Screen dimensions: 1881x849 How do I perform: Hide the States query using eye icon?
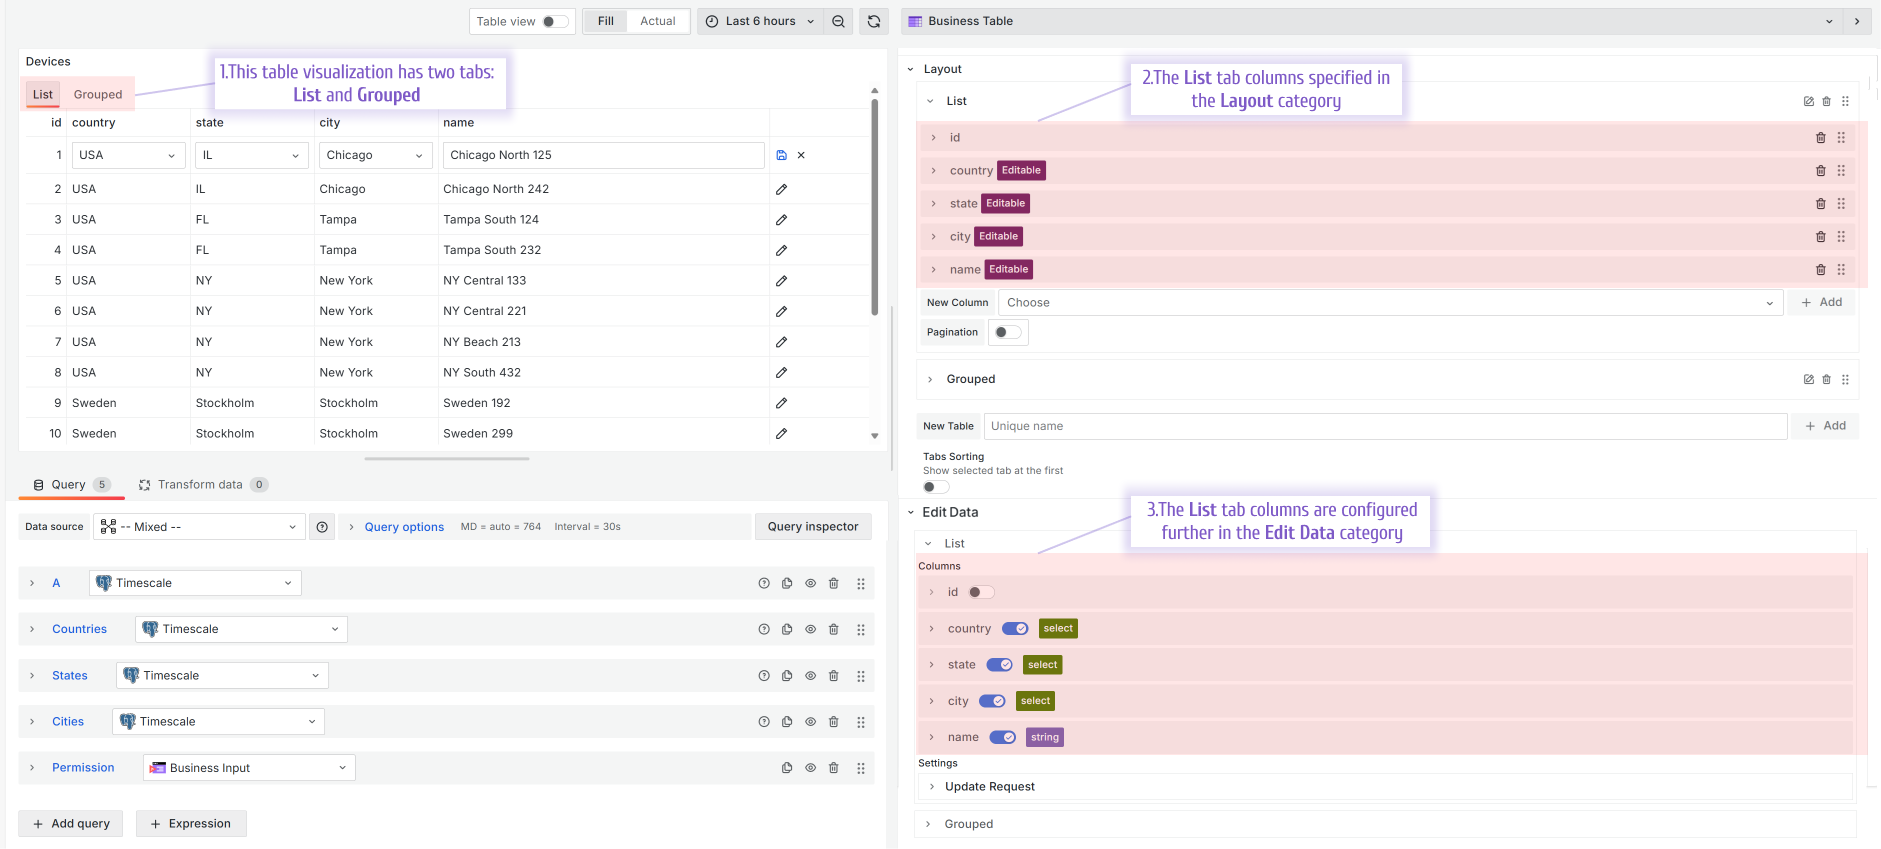(811, 676)
